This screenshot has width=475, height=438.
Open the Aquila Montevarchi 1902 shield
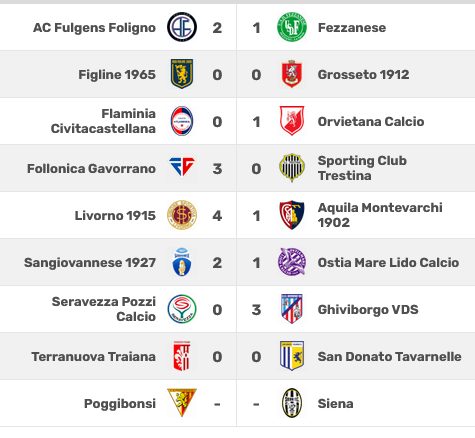(x=292, y=215)
